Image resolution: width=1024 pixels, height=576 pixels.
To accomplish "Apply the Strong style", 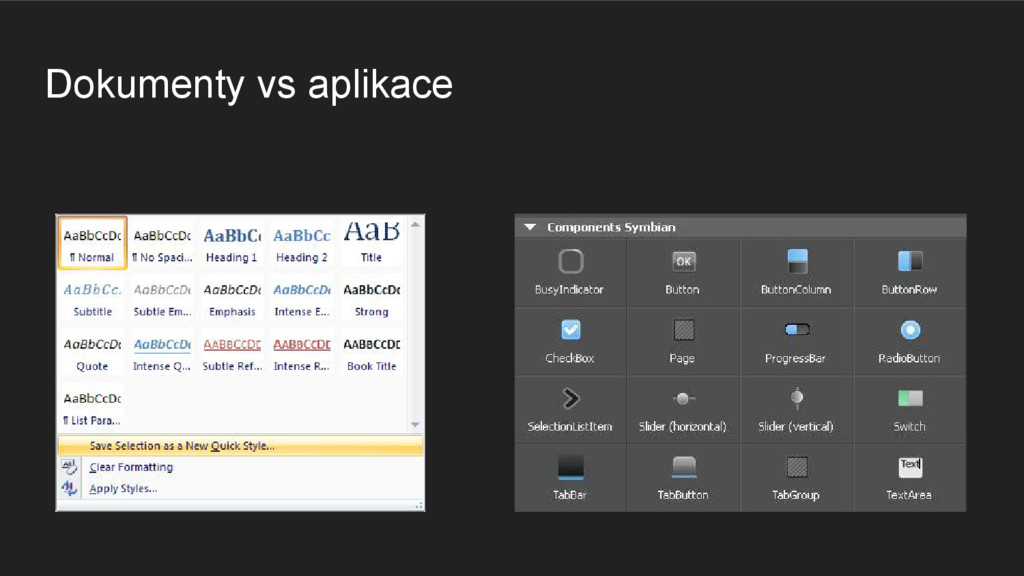I will (372, 298).
